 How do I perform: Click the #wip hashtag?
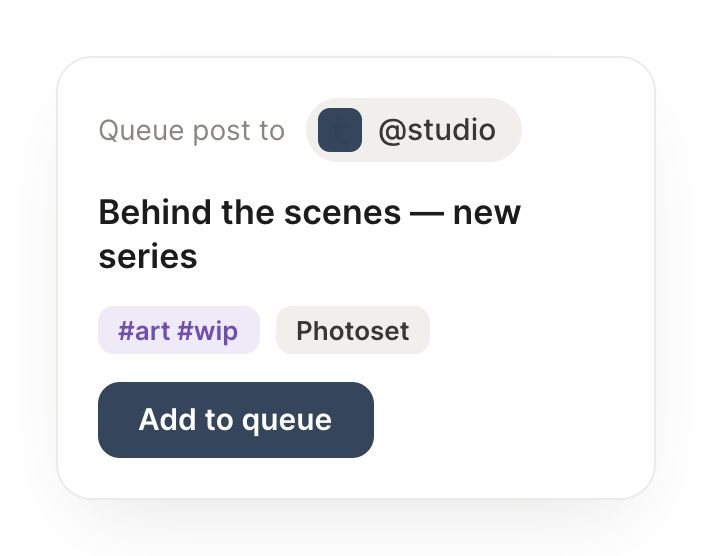pyautogui.click(x=208, y=331)
